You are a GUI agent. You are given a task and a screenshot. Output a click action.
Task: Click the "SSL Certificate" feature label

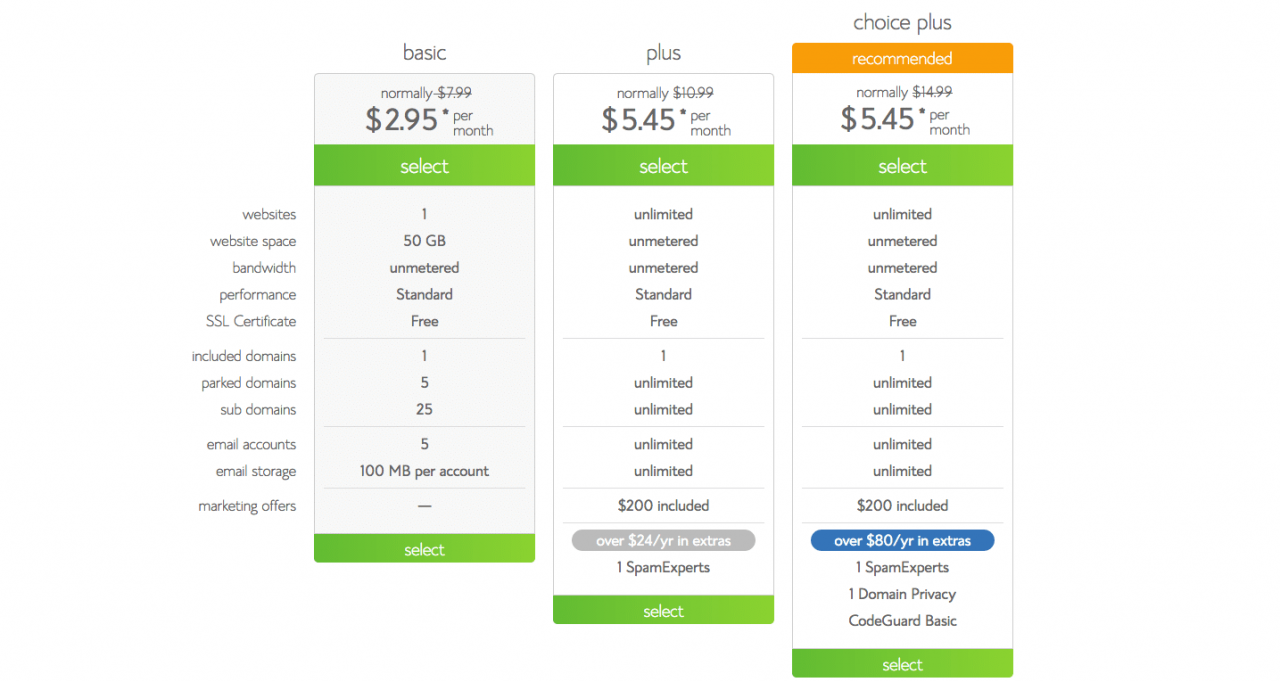pyautogui.click(x=251, y=321)
